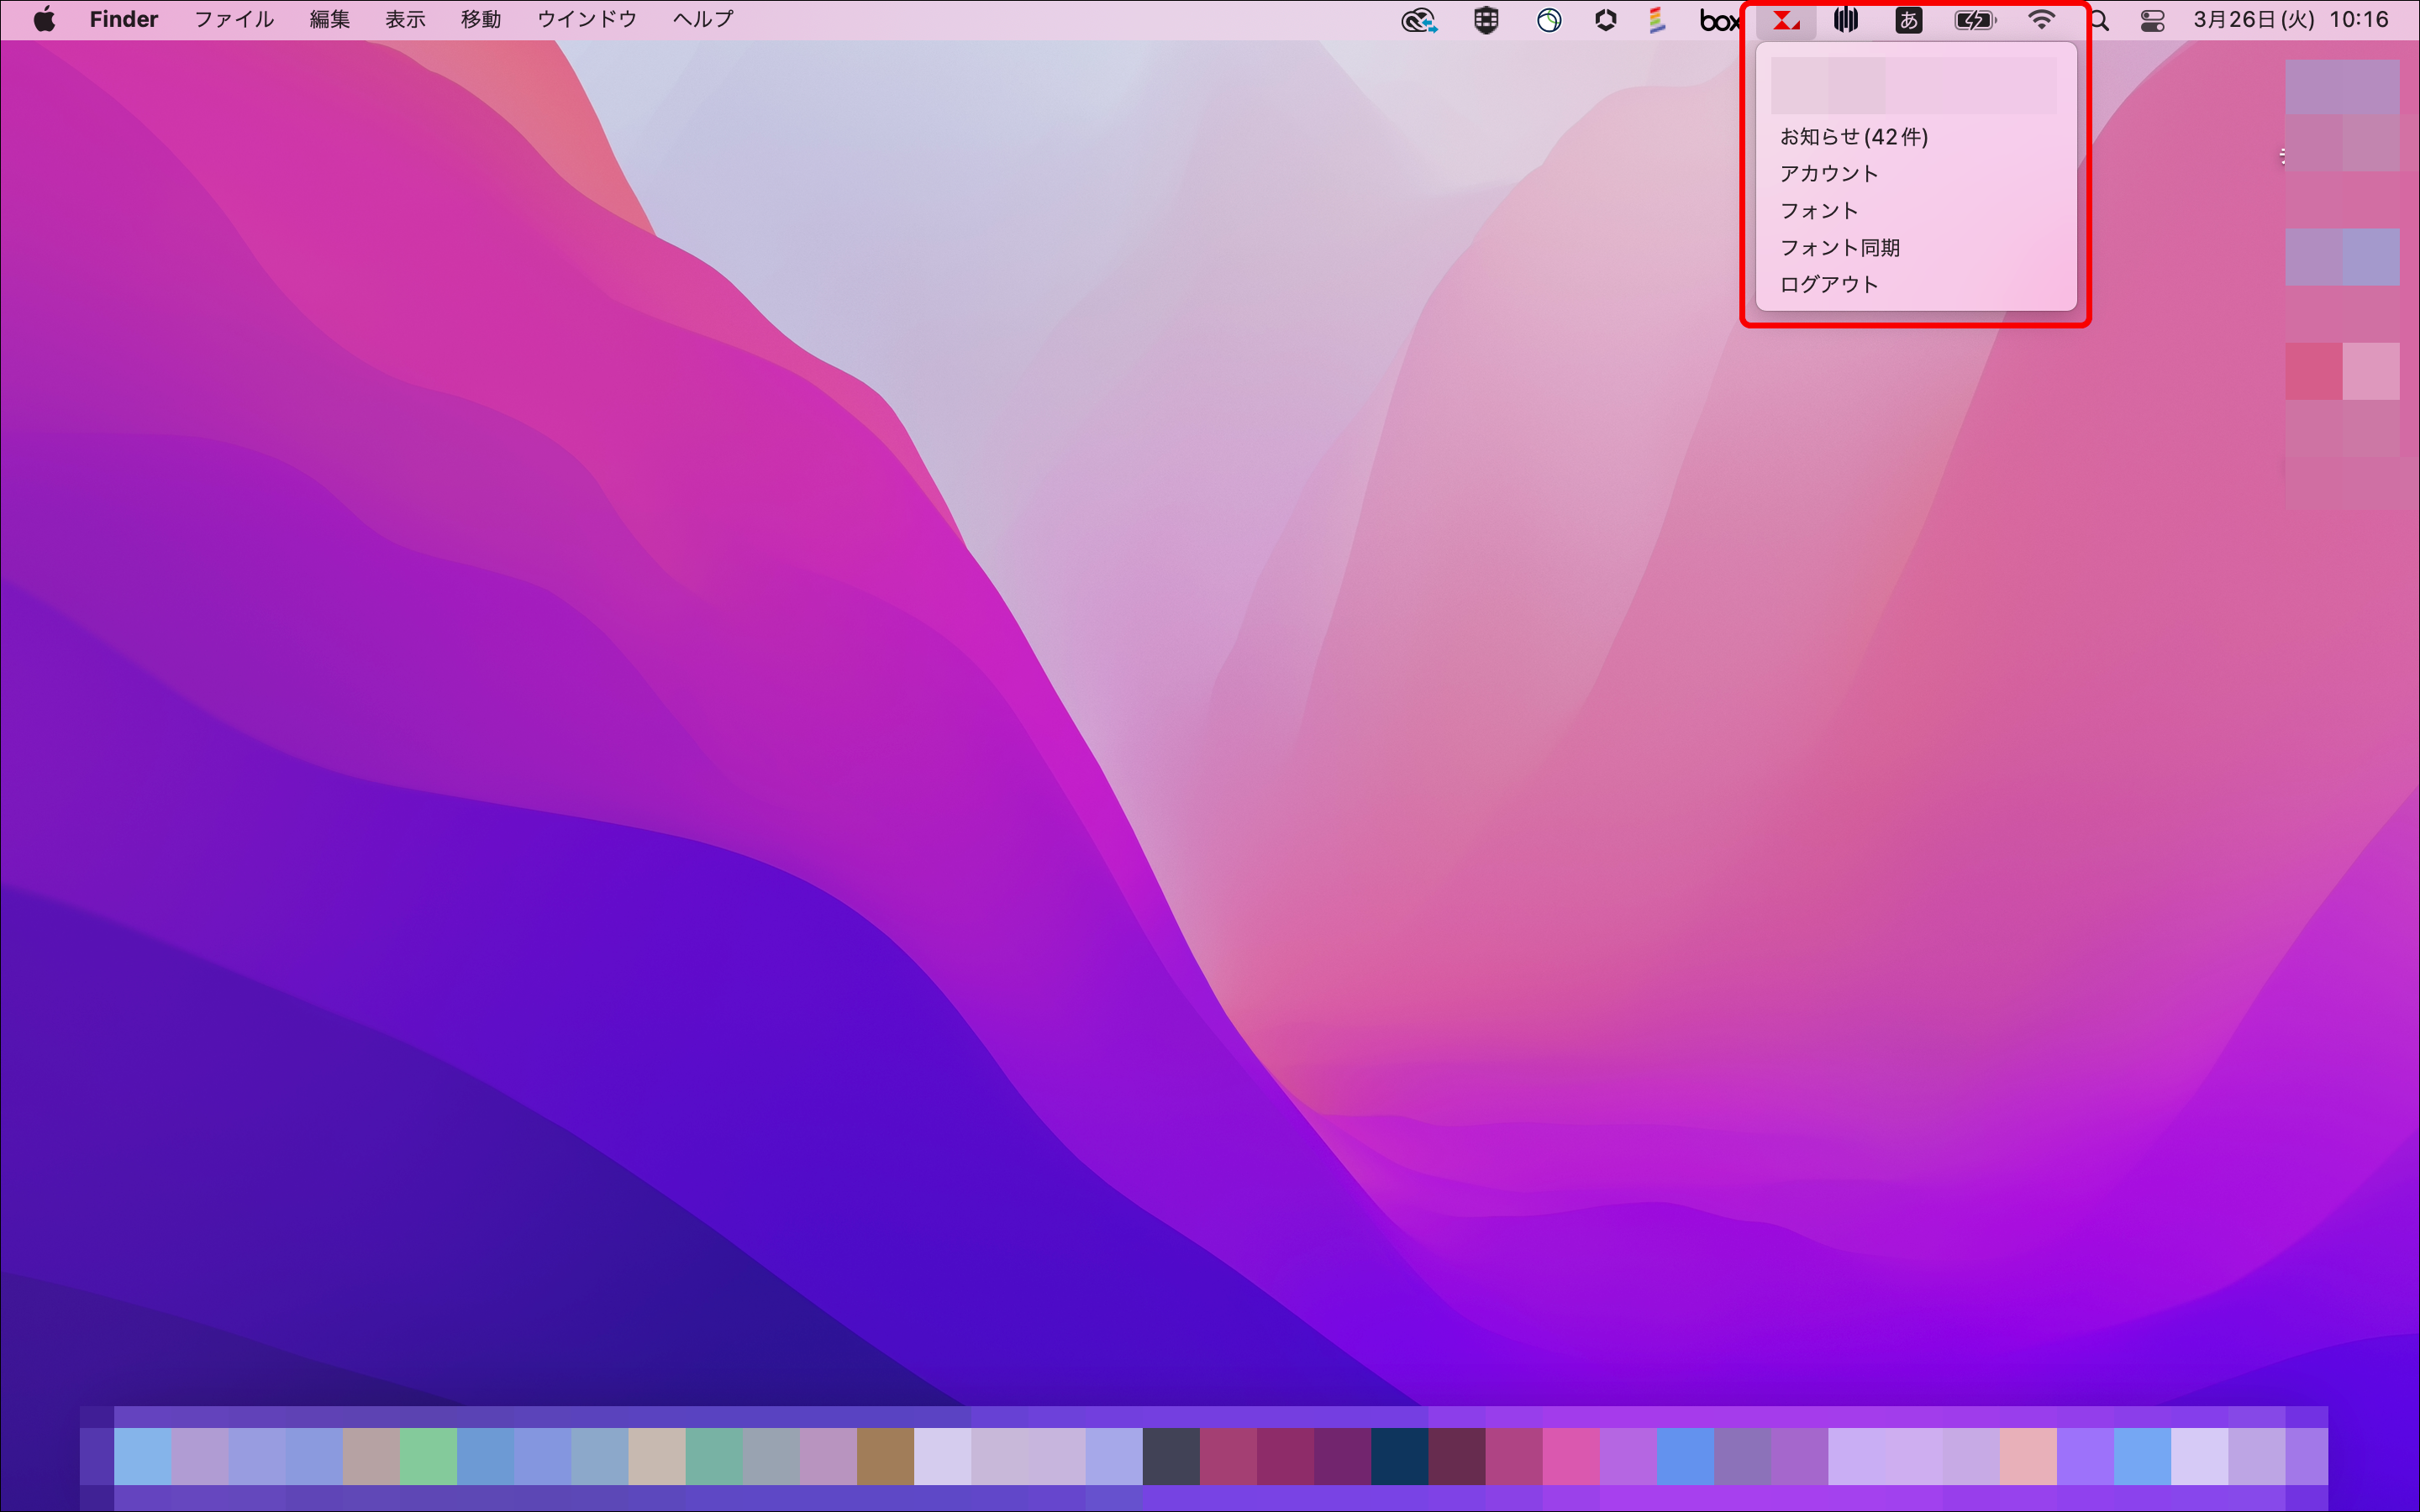Open the ファイル menu
Viewport: 2420px width, 1512px height.
point(233,20)
